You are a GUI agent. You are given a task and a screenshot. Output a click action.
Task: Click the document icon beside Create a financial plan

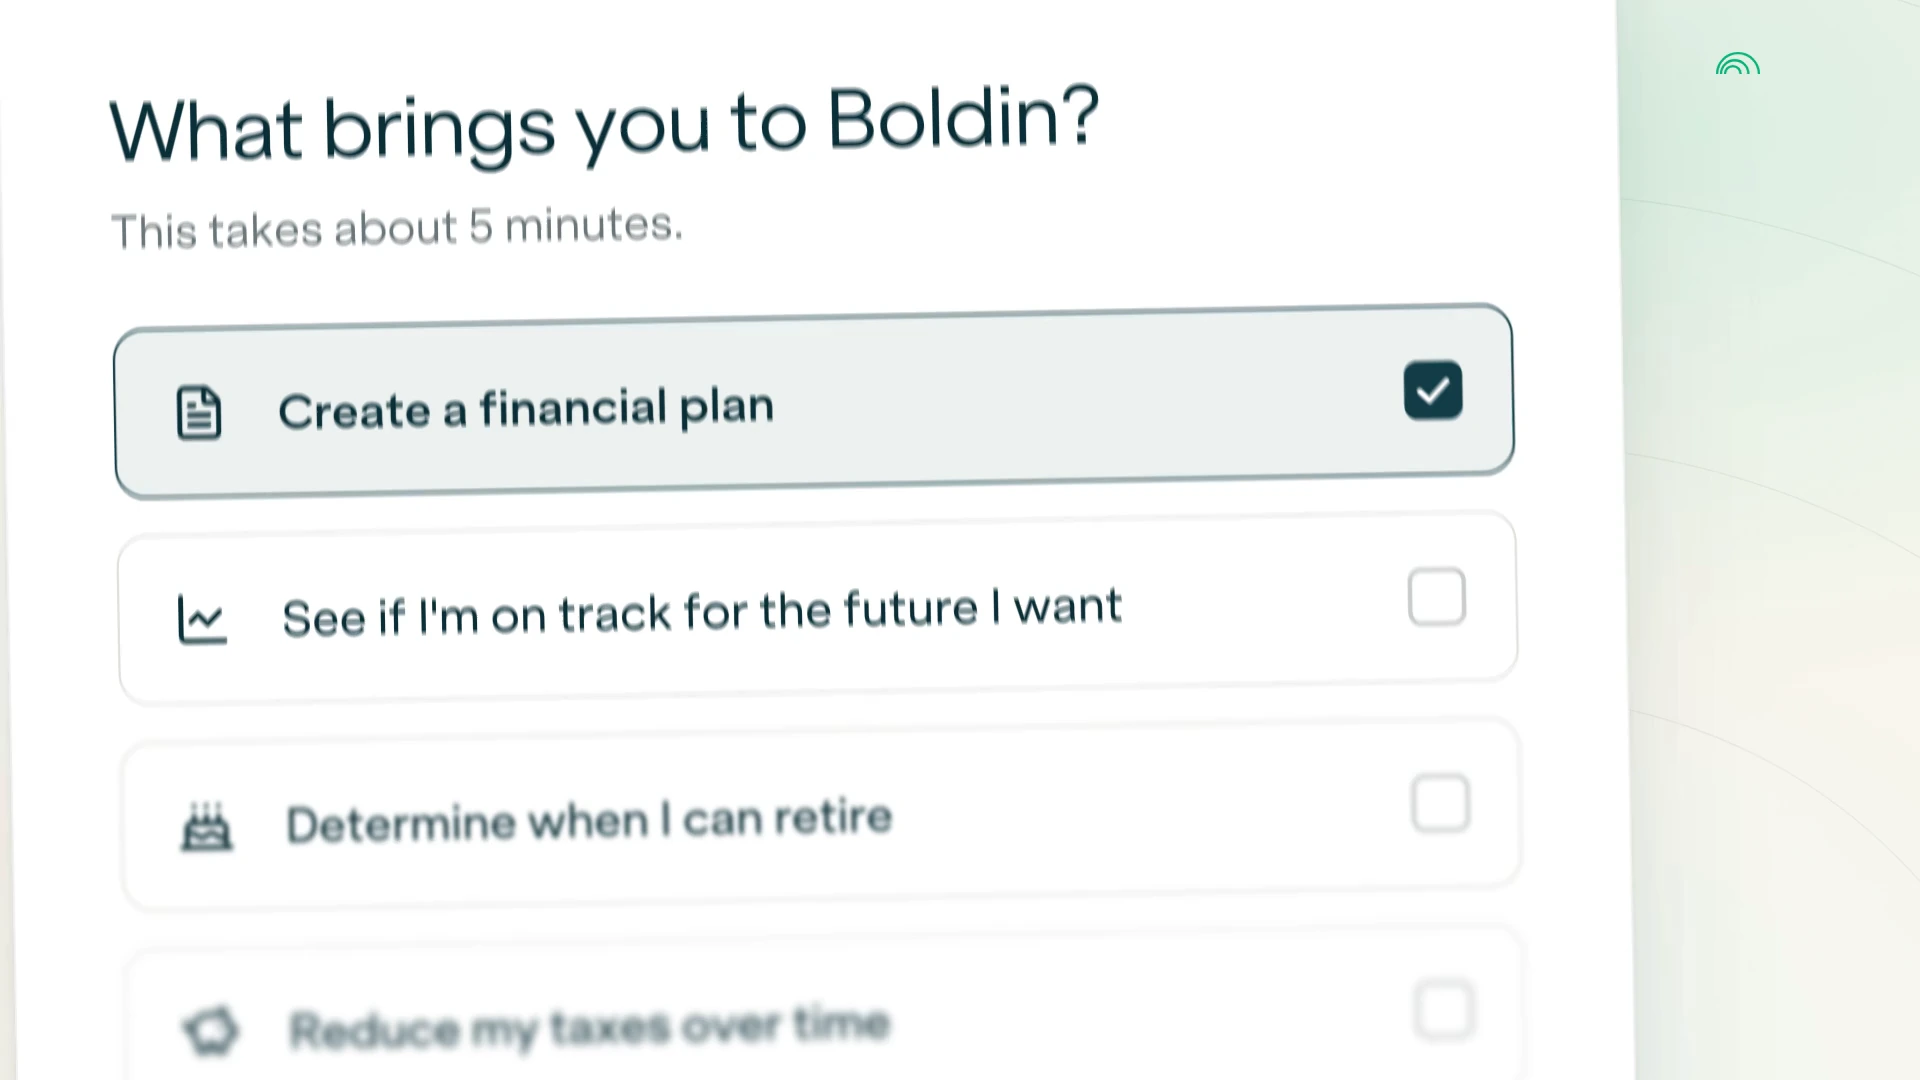(198, 412)
